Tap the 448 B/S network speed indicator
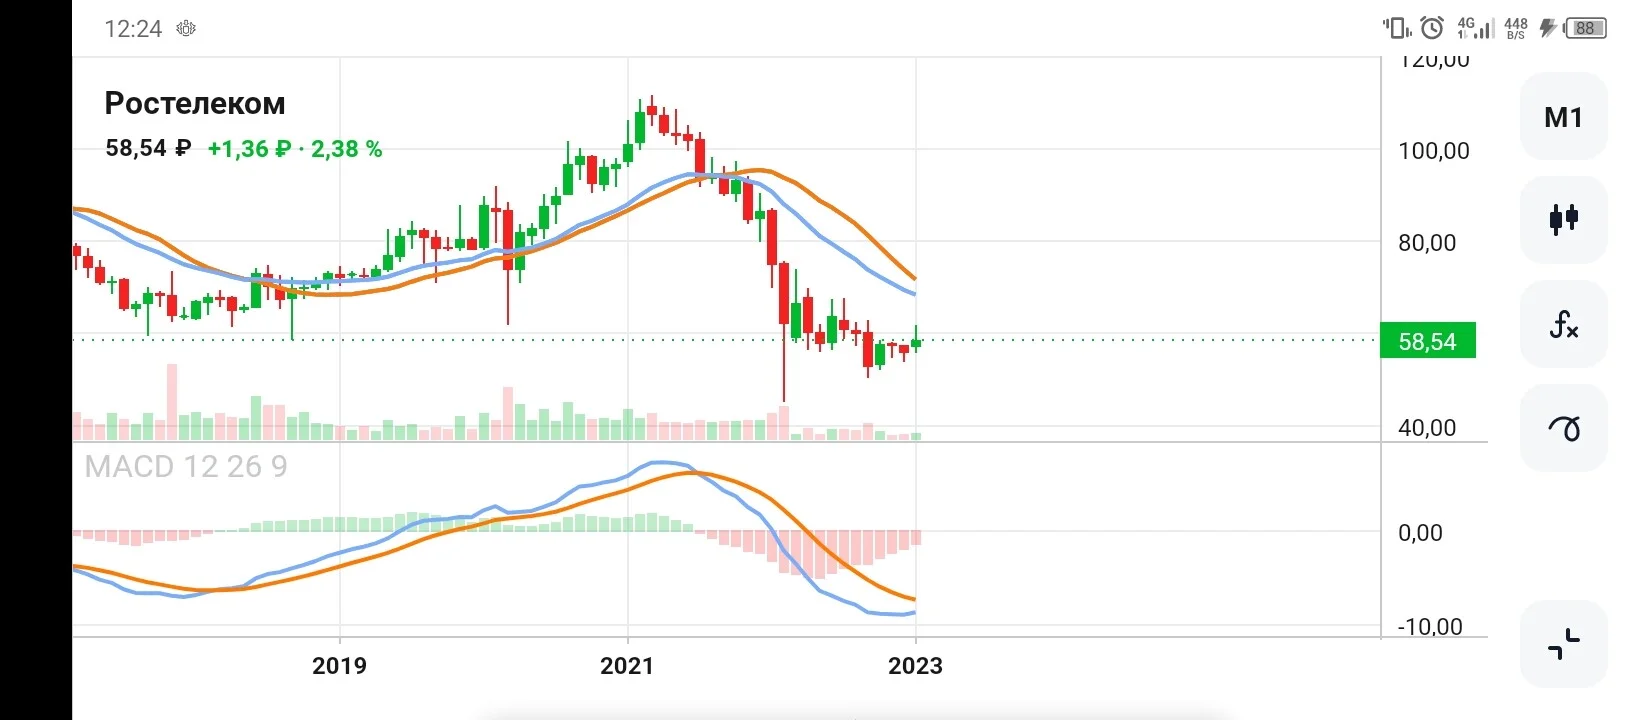The width and height of the screenshot is (1640, 720). pyautogui.click(x=1516, y=28)
